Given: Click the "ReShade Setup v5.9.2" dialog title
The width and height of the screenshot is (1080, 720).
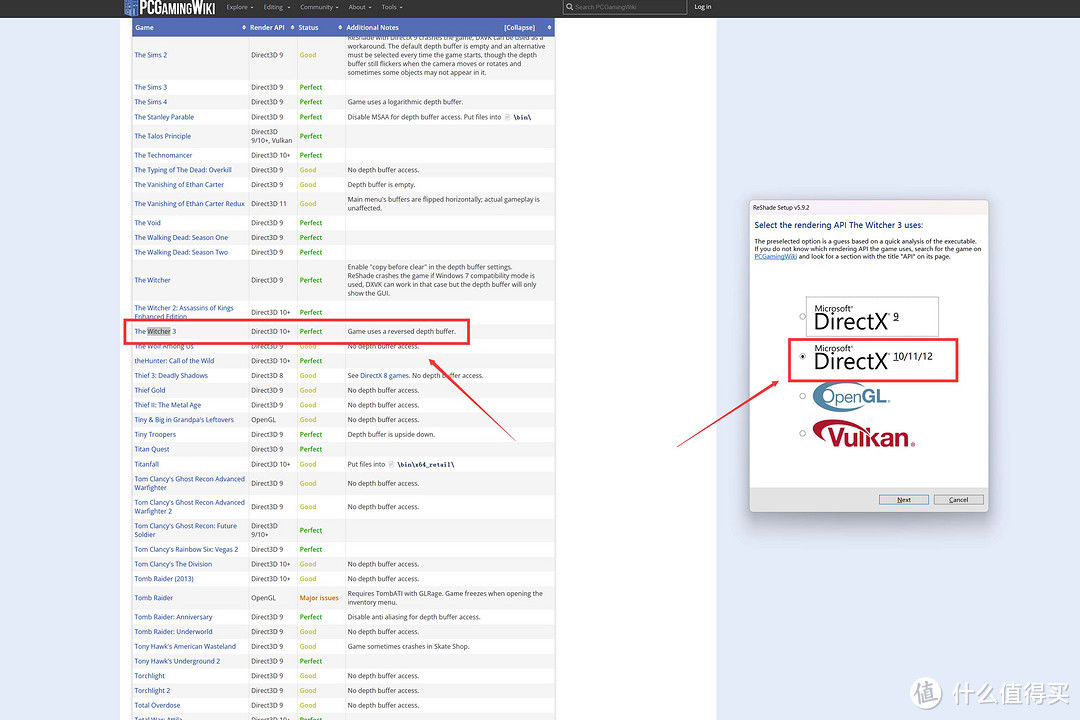Looking at the screenshot, I should [x=781, y=207].
